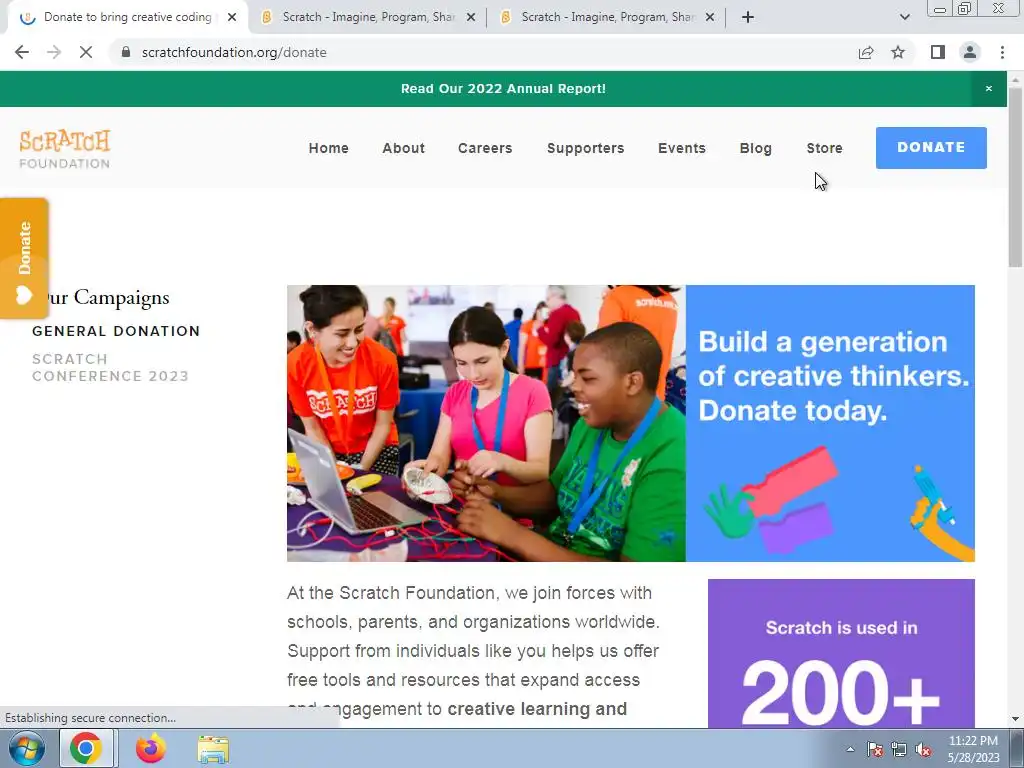Show hidden tray icons arrow

[850, 749]
